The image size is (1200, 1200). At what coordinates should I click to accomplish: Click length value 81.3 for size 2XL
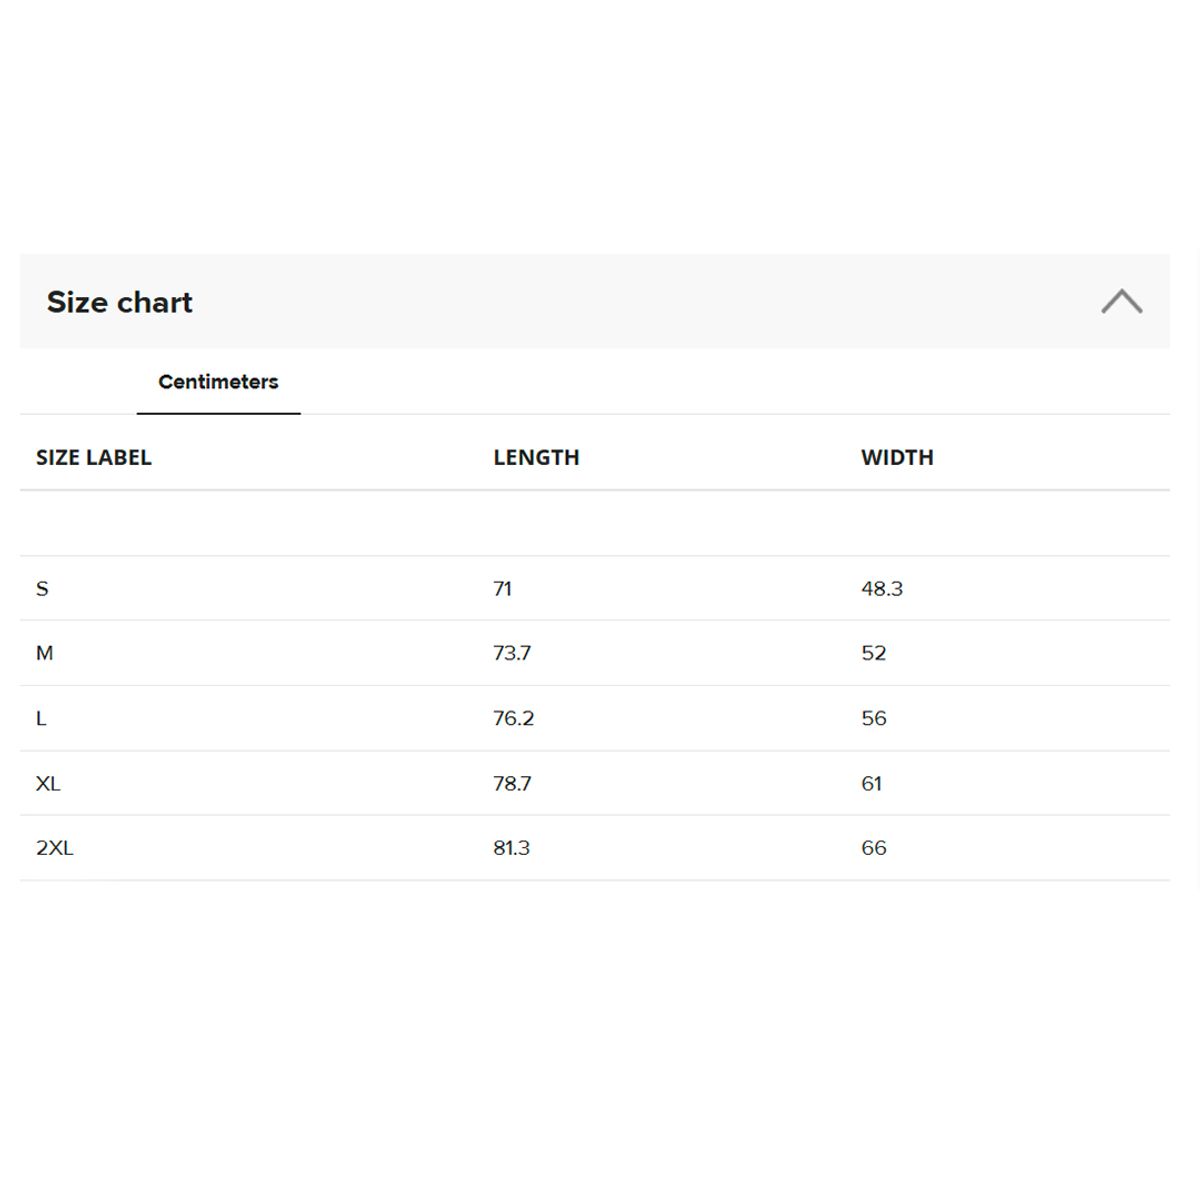(x=511, y=848)
